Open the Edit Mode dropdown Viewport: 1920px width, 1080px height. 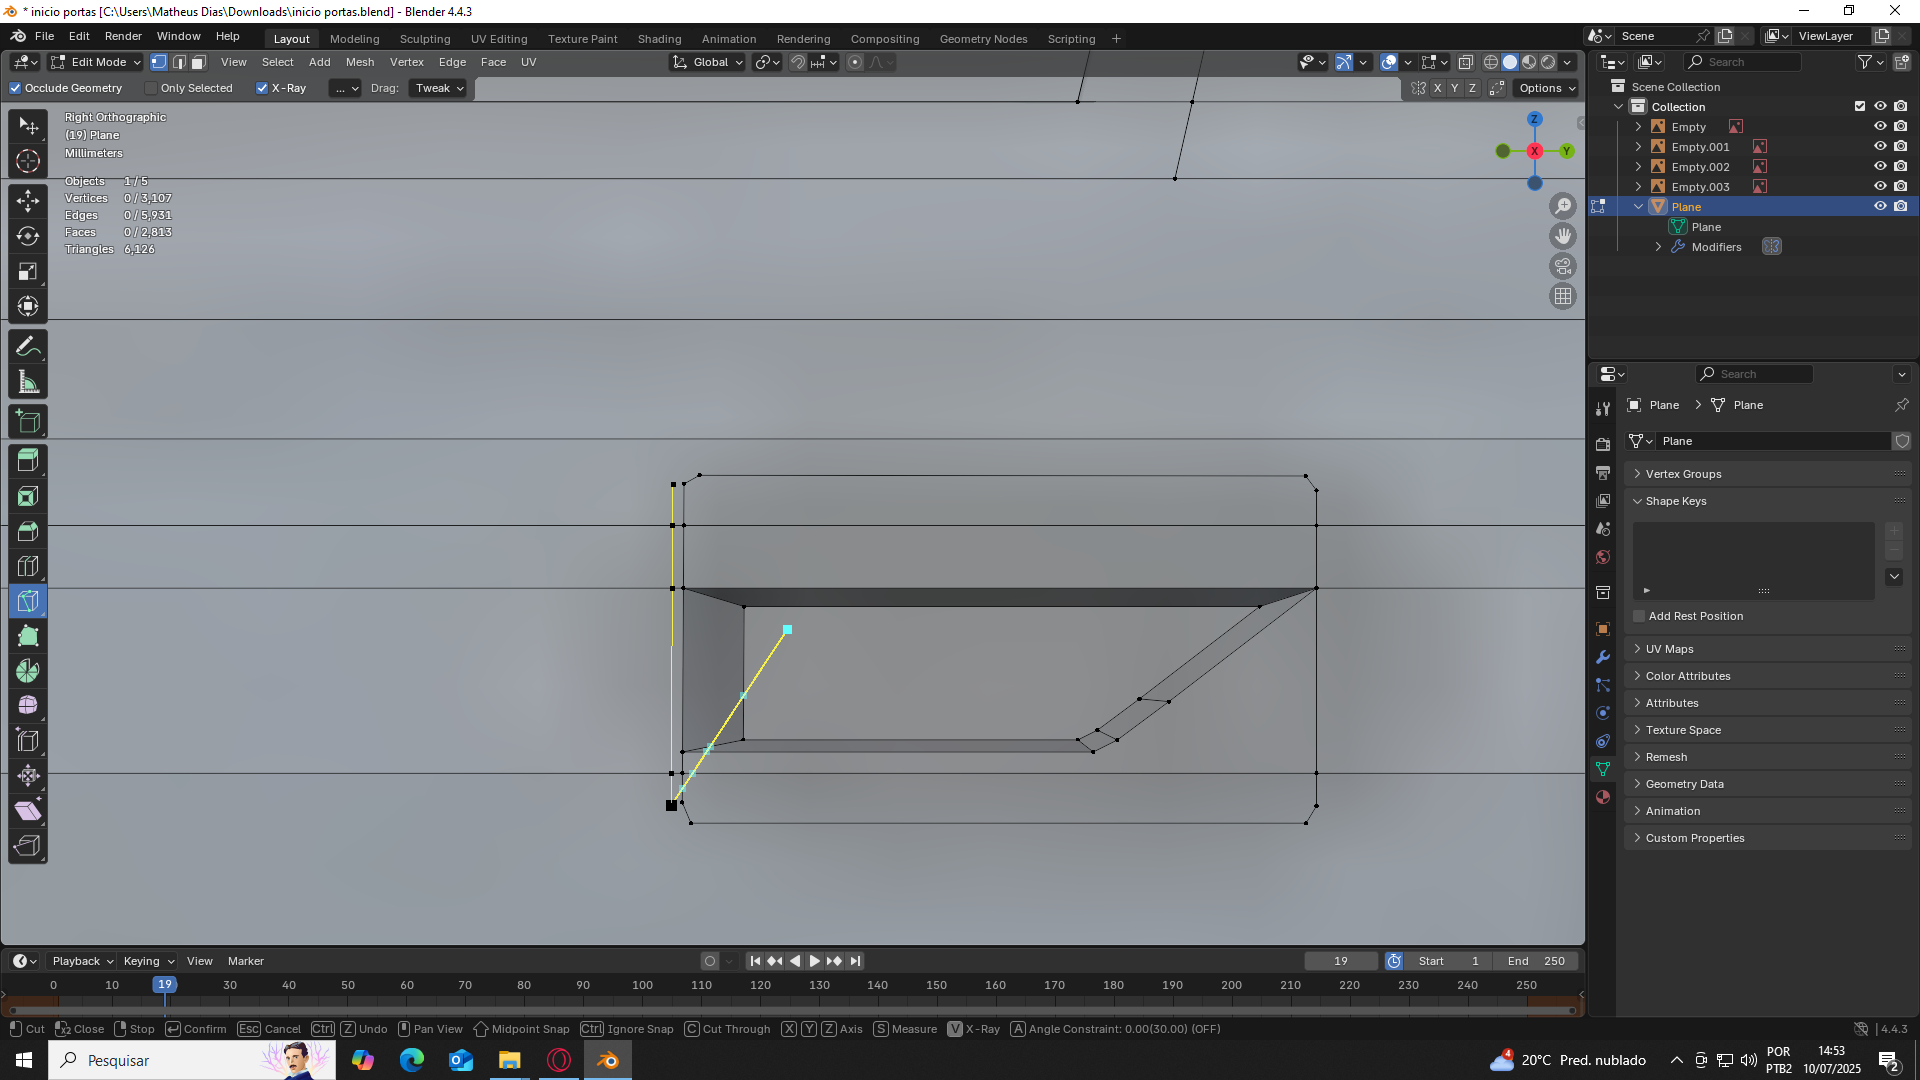(96, 62)
